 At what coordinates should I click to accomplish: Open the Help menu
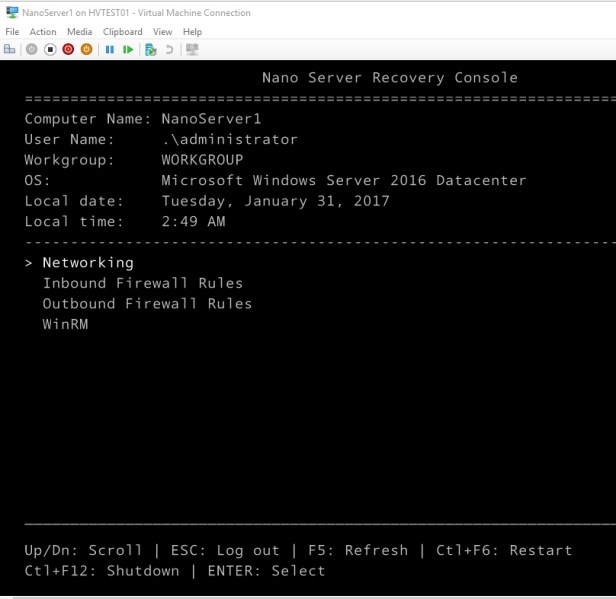coord(192,32)
